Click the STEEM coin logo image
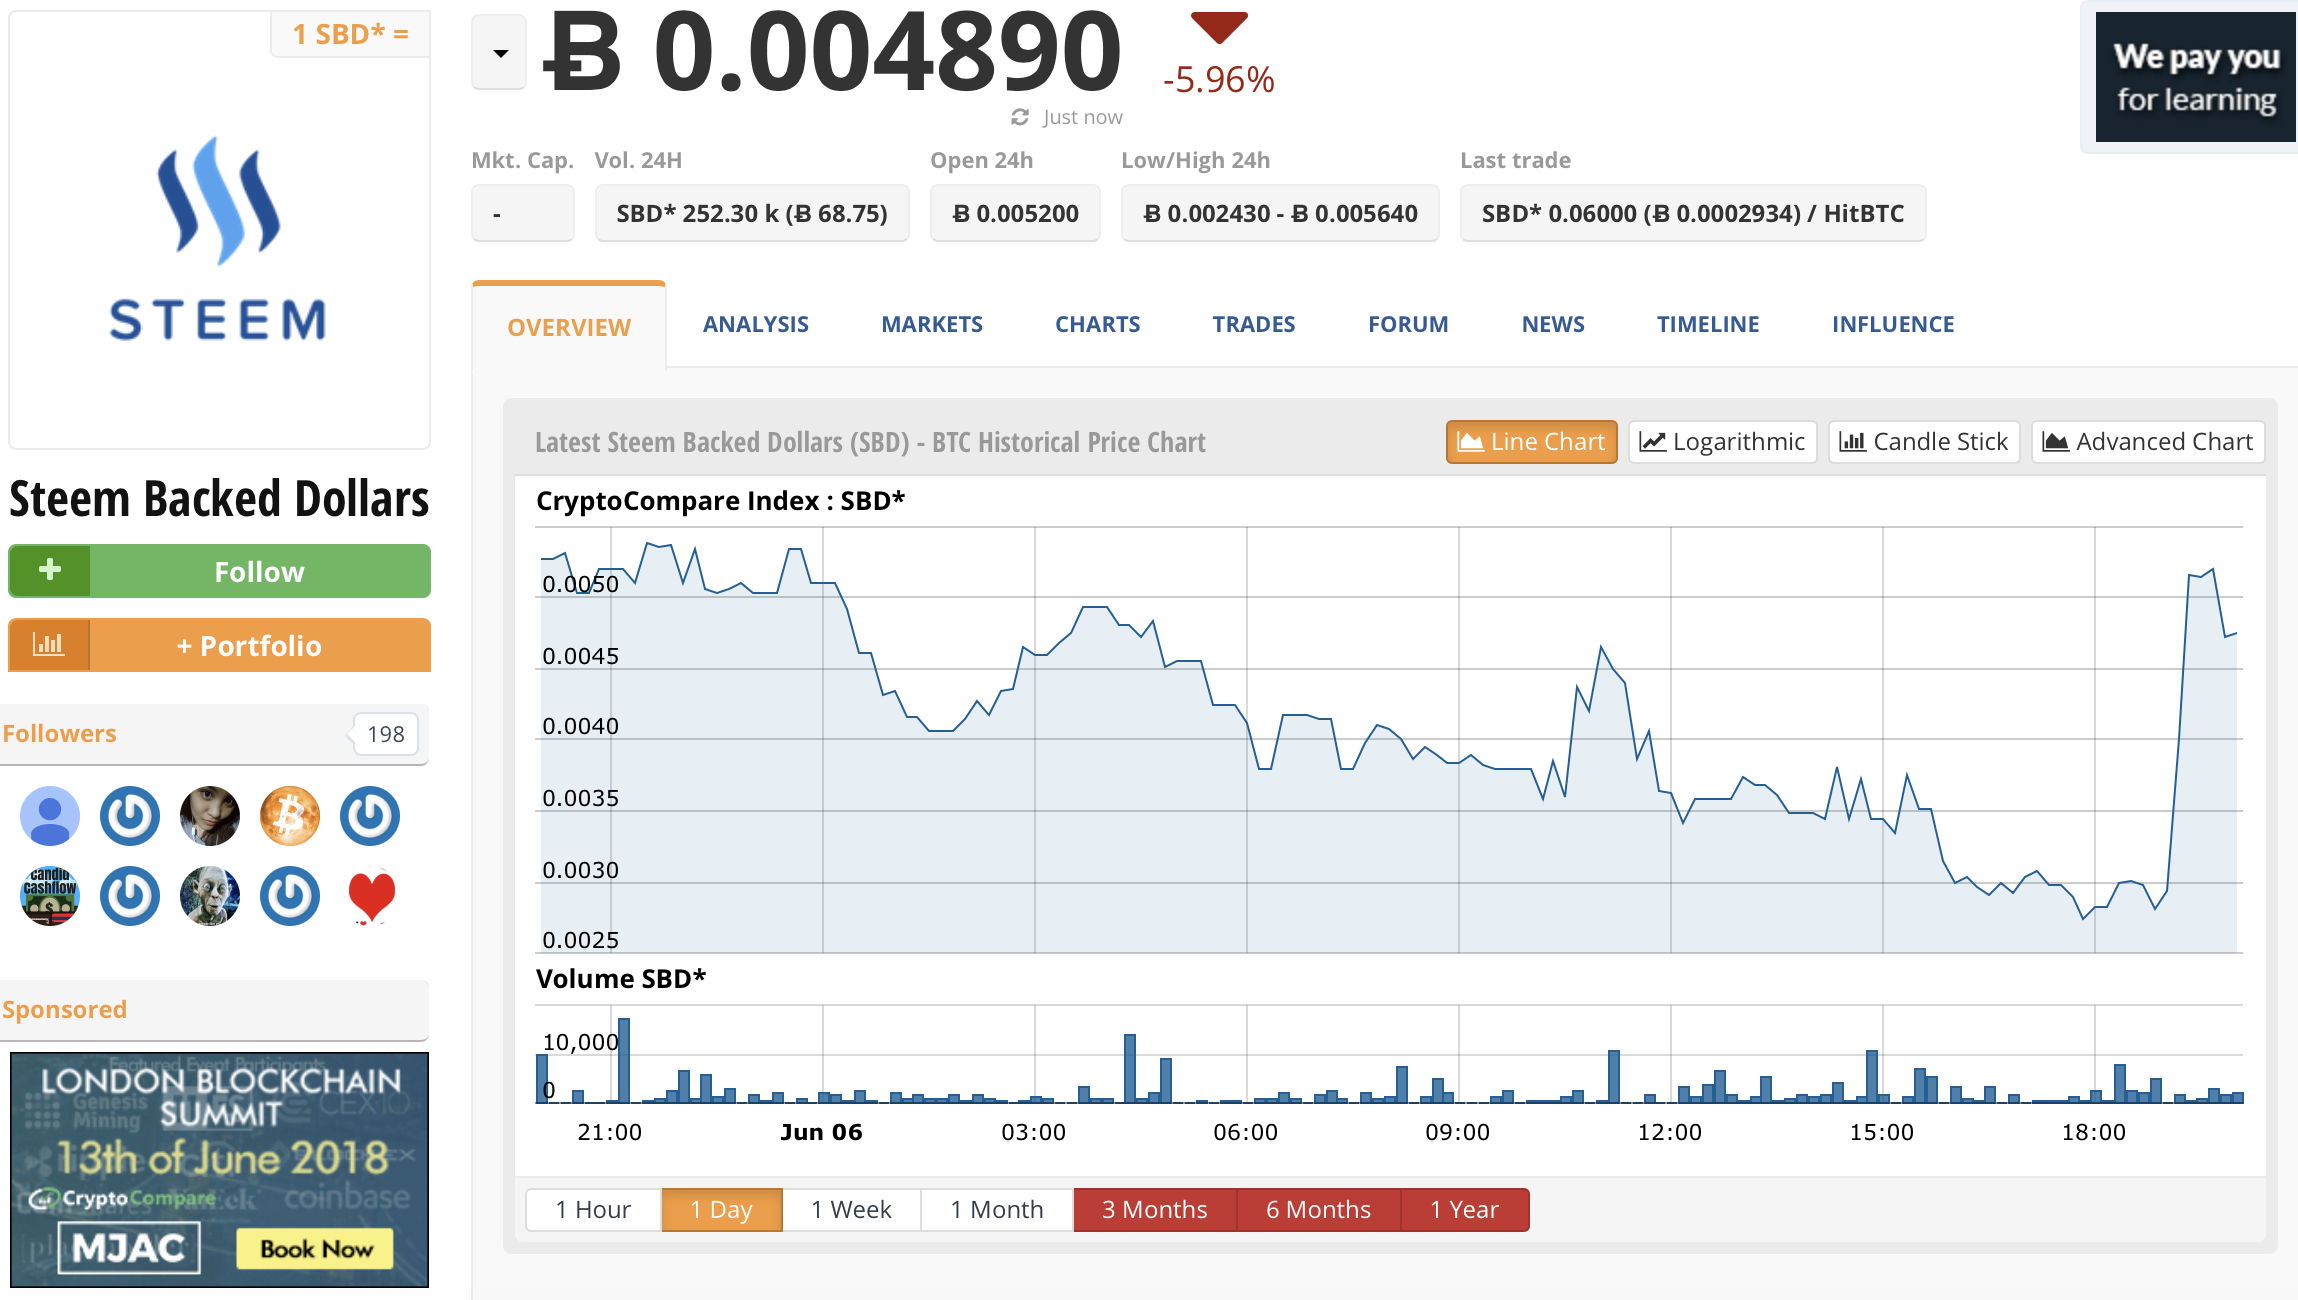This screenshot has width=2298, height=1300. (x=219, y=240)
